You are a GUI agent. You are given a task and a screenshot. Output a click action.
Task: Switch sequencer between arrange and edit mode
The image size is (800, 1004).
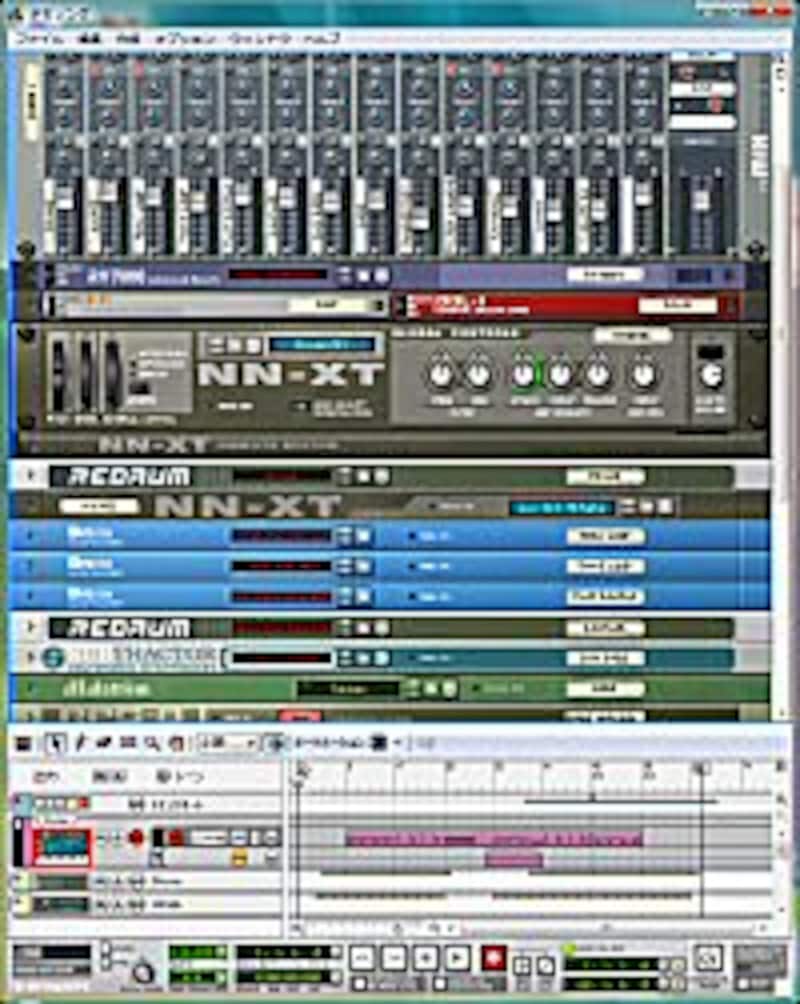[x=24, y=743]
